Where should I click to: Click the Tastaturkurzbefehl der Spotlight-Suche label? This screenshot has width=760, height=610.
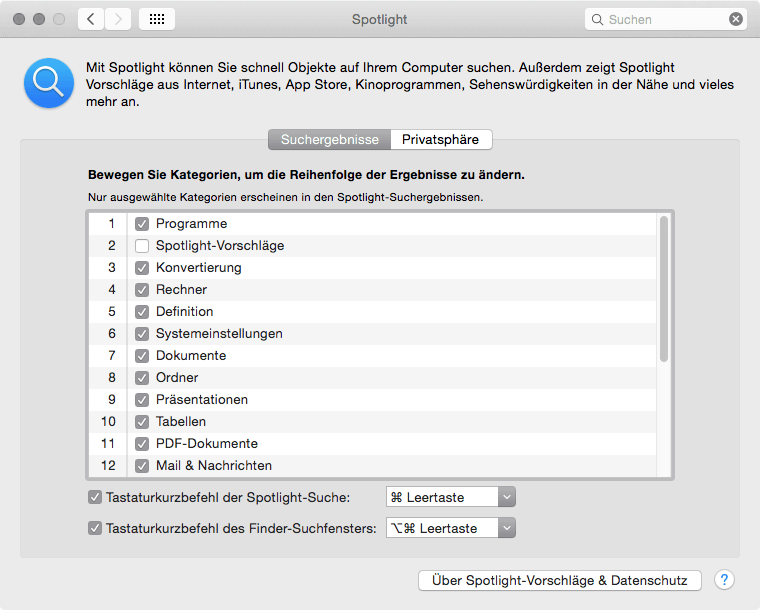click(x=228, y=498)
